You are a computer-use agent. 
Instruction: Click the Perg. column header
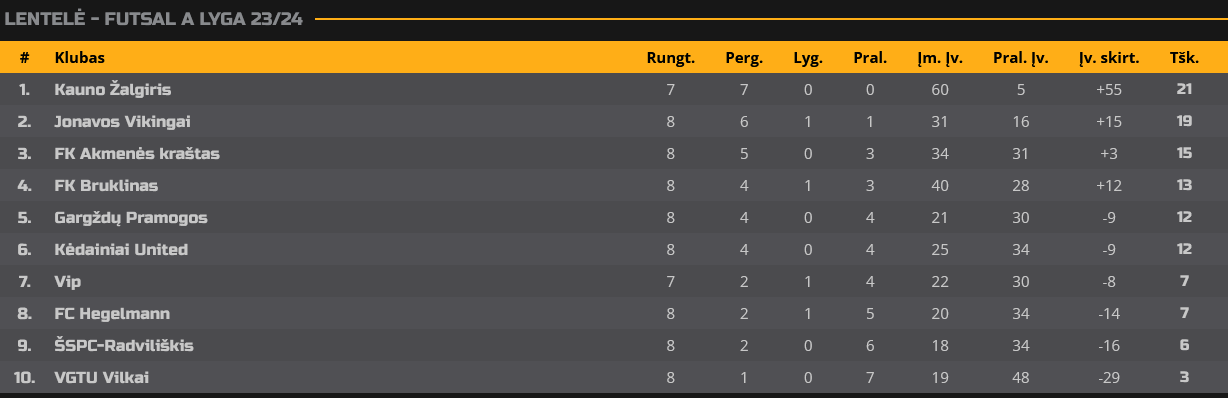744,58
